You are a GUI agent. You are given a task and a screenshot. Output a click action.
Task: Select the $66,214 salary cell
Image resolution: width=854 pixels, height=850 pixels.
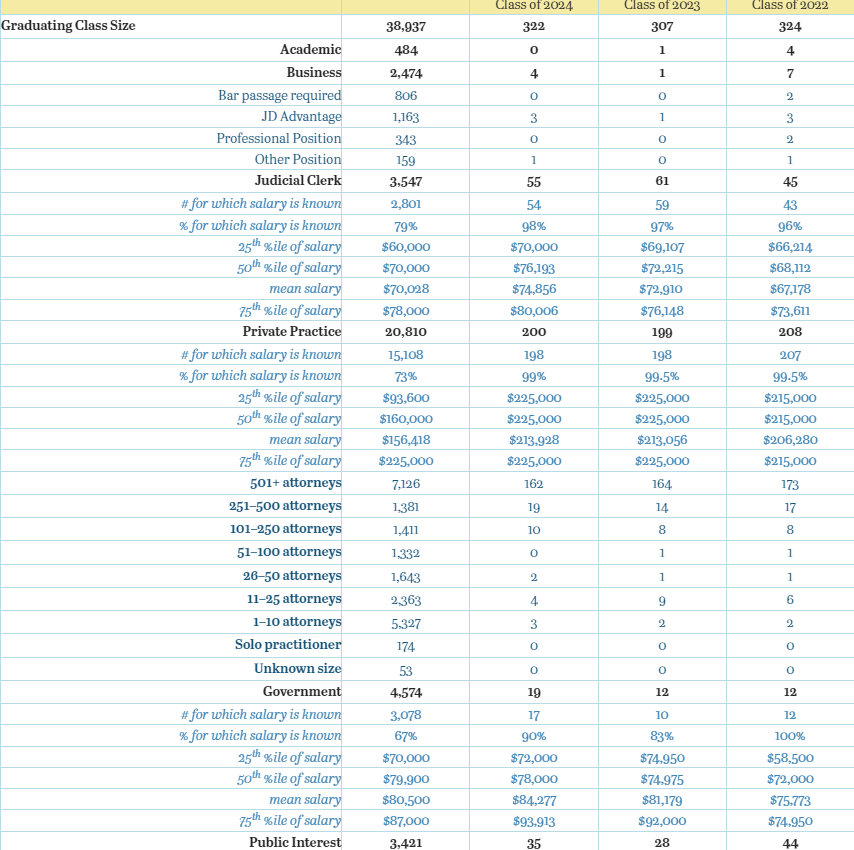[x=790, y=247]
